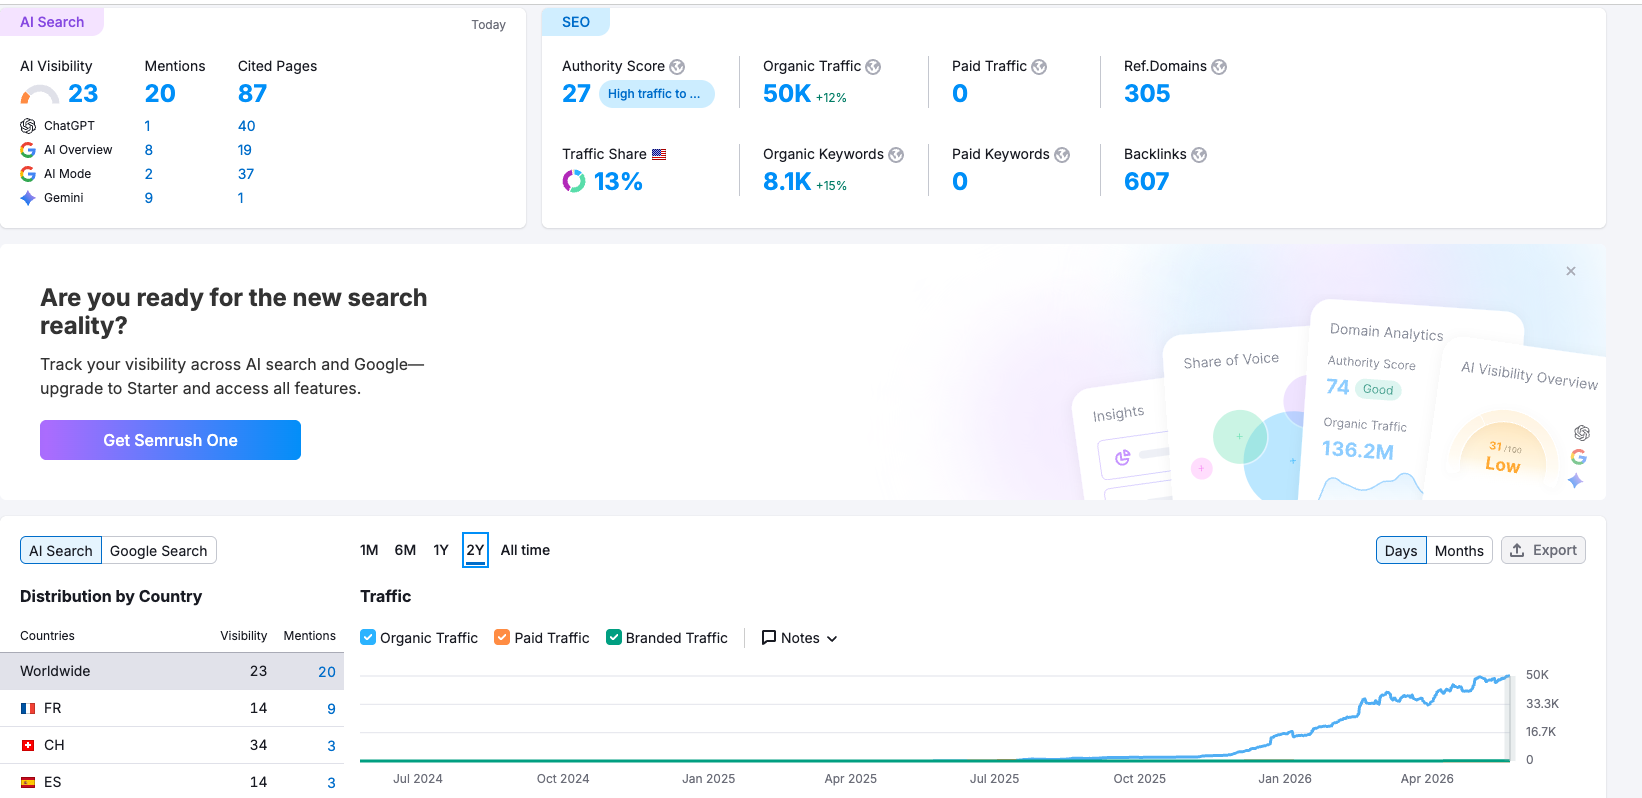
Task: Set the time range to 2Y
Action: click(x=475, y=550)
